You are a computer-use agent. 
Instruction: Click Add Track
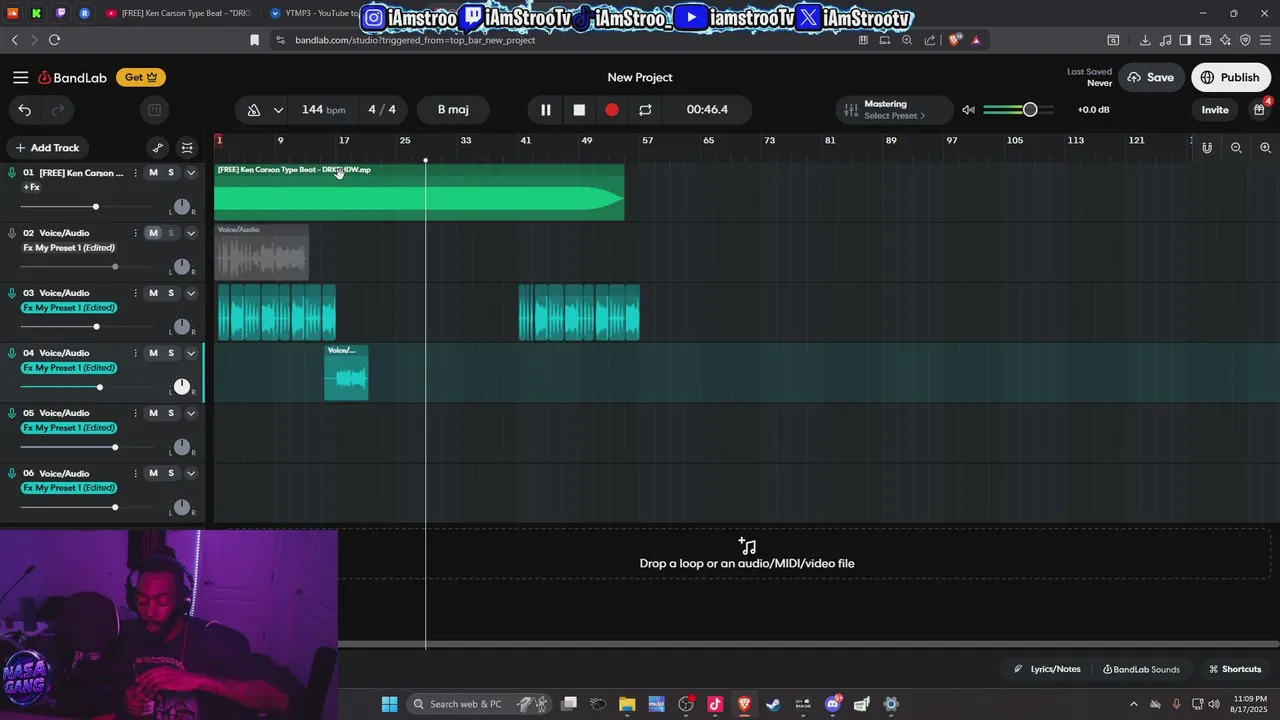tap(47, 148)
